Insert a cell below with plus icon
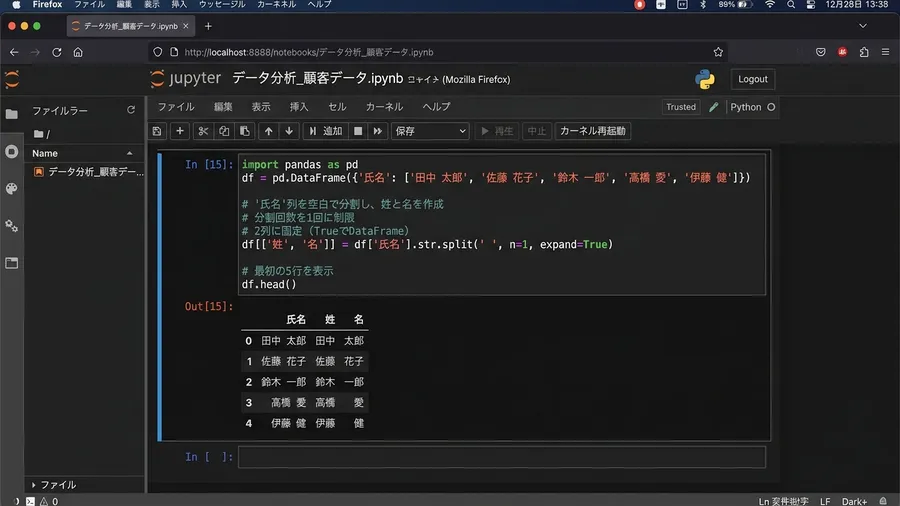 180,131
